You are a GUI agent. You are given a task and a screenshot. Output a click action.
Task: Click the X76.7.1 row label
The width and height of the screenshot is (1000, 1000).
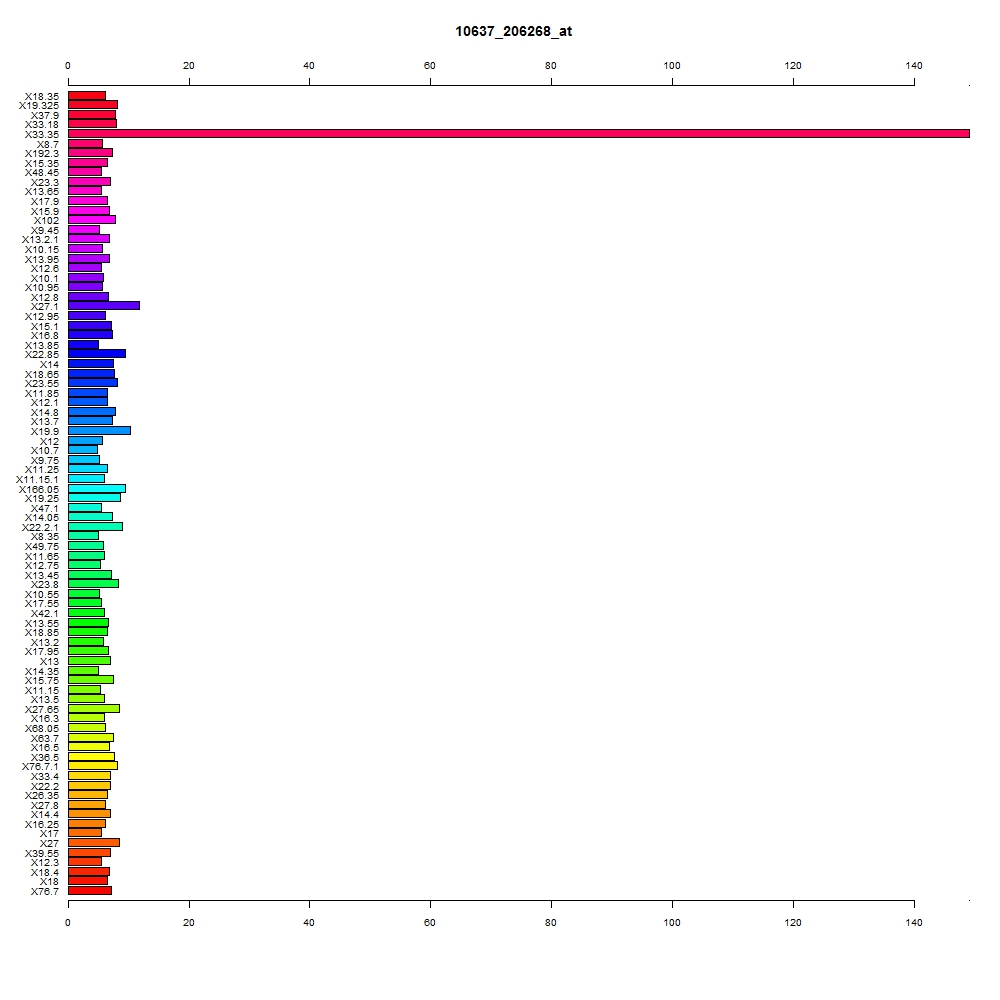[40, 767]
